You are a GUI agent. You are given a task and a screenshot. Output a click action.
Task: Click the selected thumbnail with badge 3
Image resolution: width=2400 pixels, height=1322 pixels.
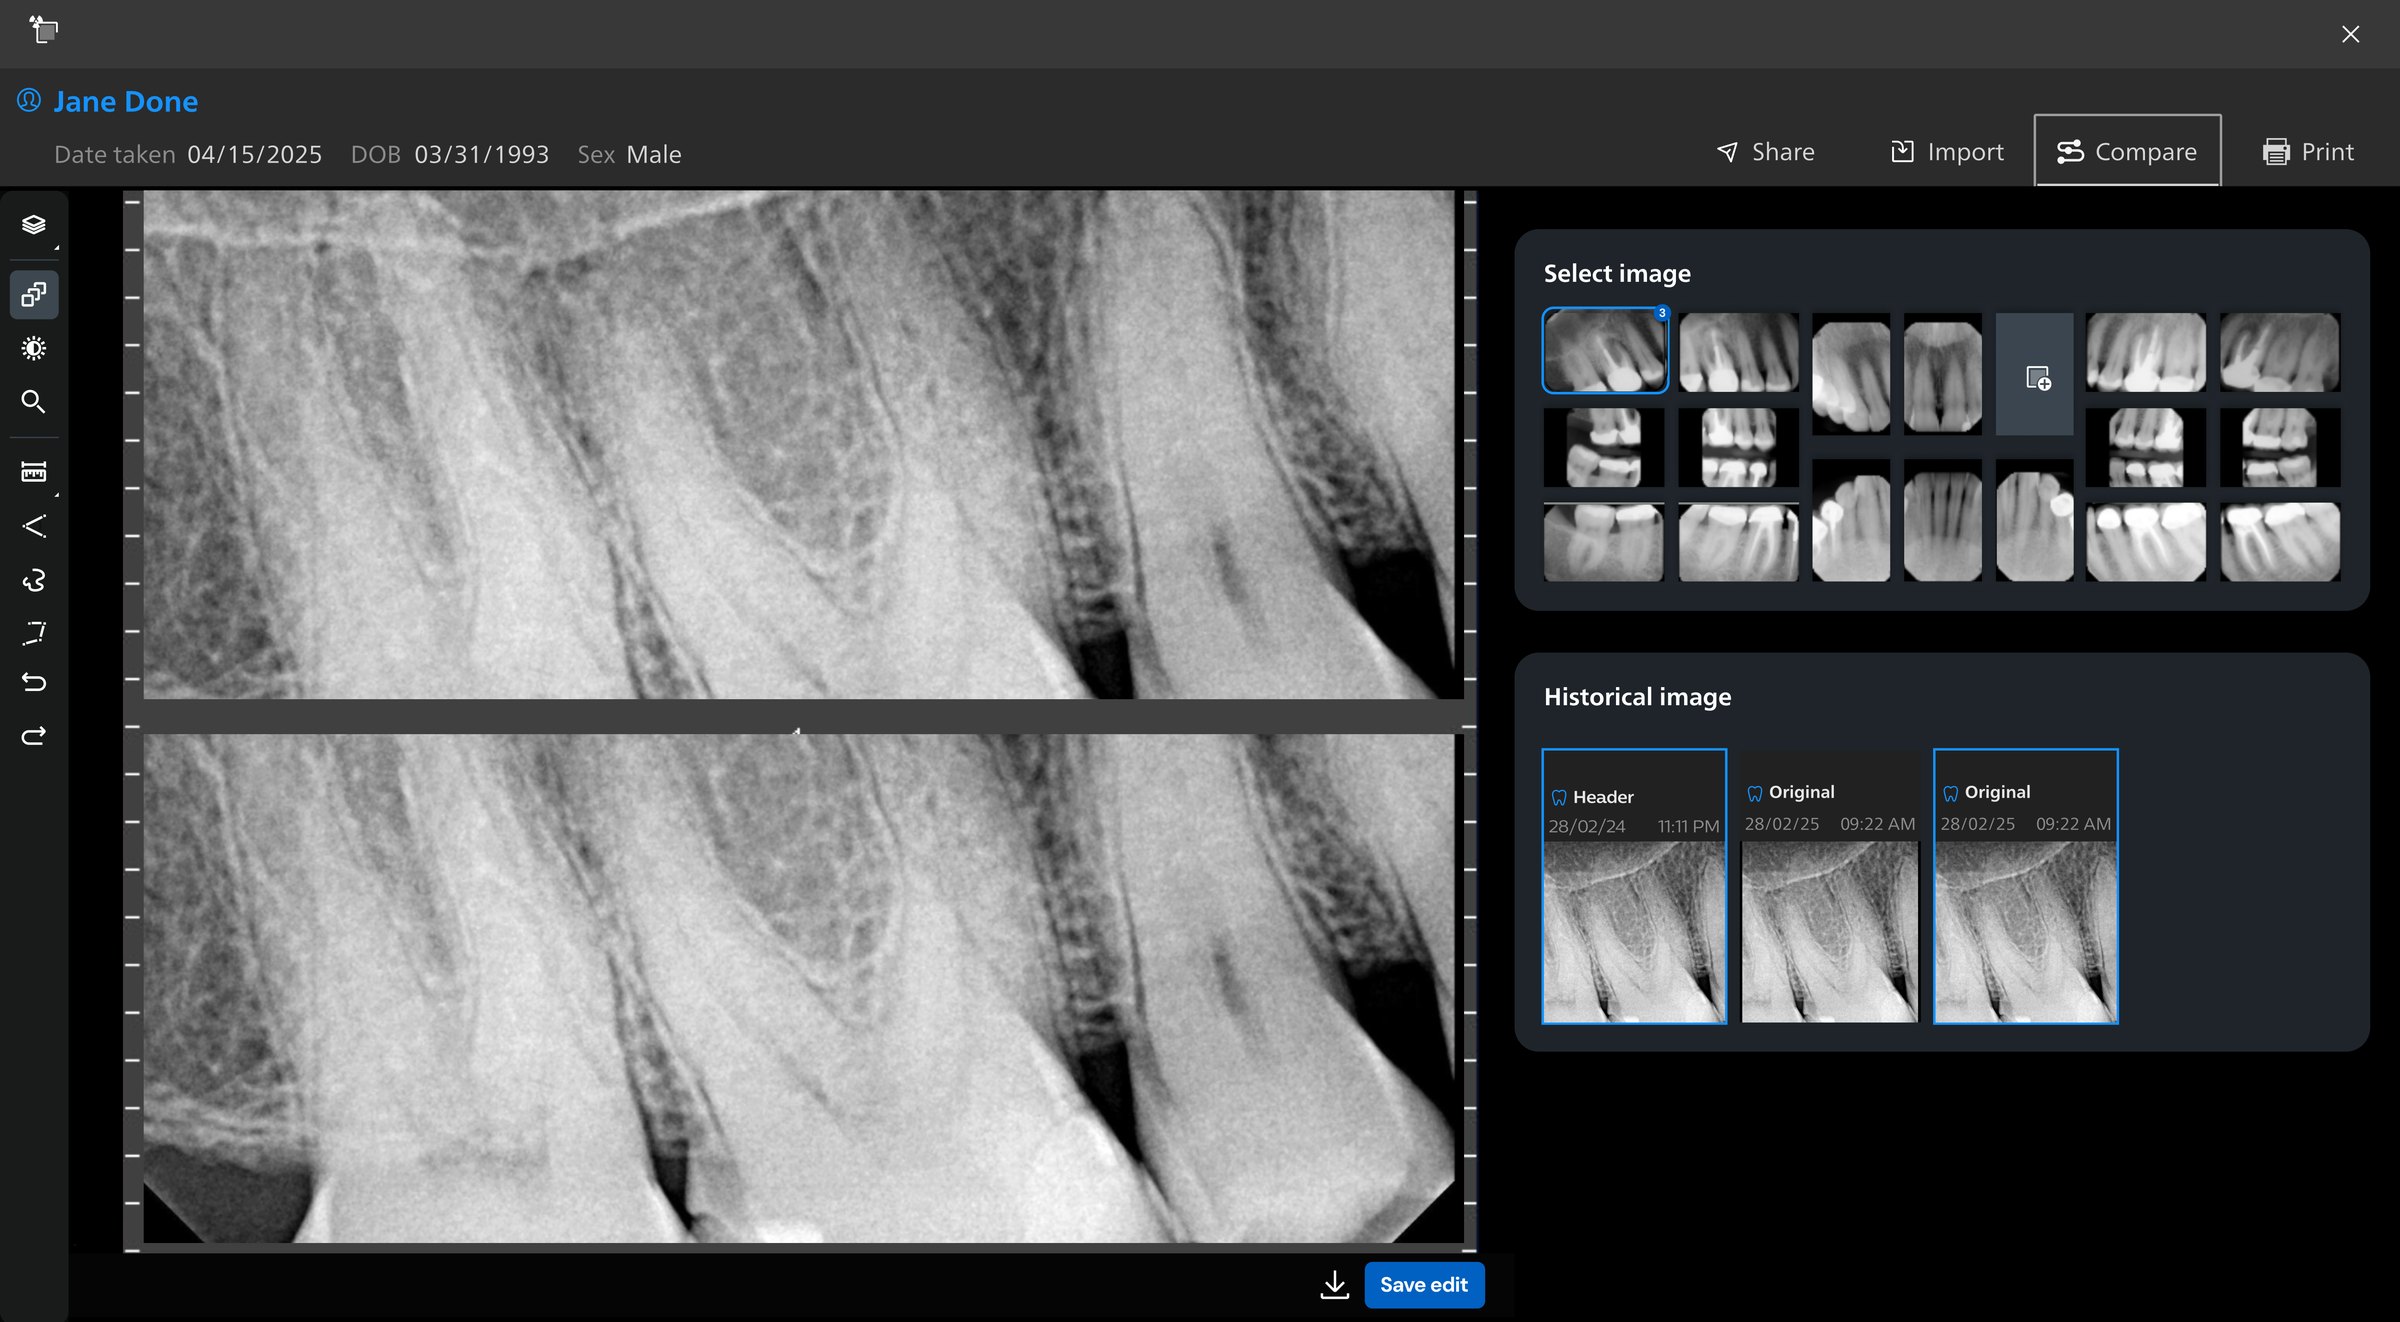1605,351
